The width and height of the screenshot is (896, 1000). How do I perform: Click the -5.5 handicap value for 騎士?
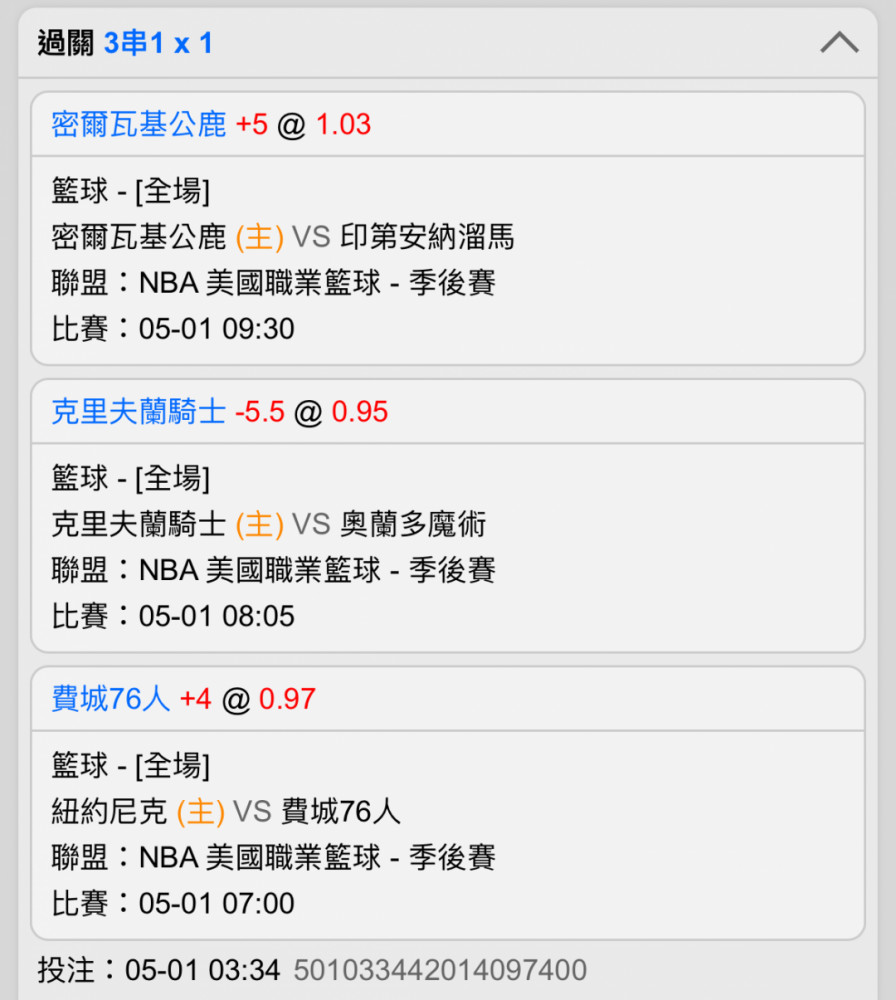tap(260, 412)
